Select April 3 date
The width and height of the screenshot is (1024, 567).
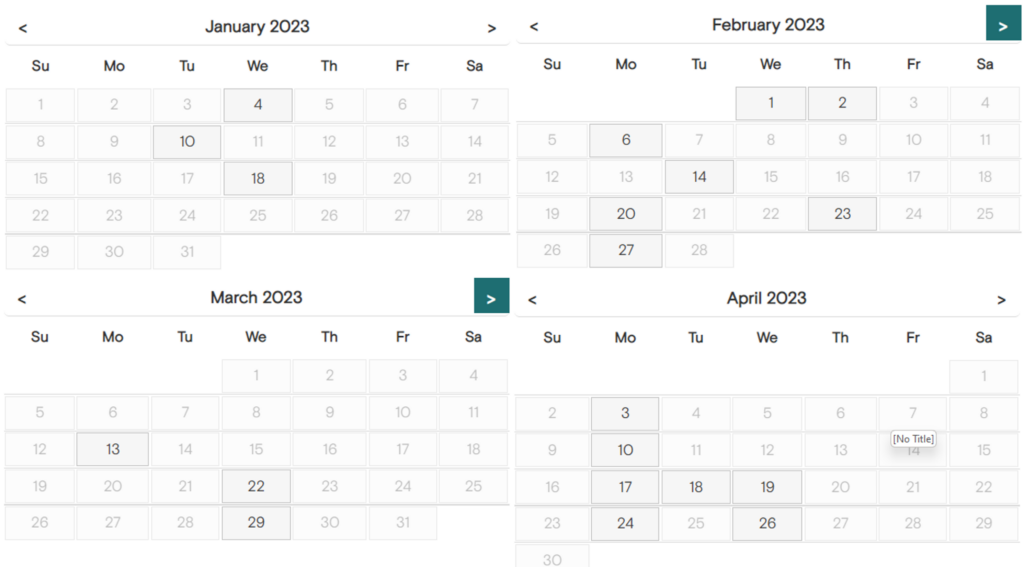click(625, 413)
